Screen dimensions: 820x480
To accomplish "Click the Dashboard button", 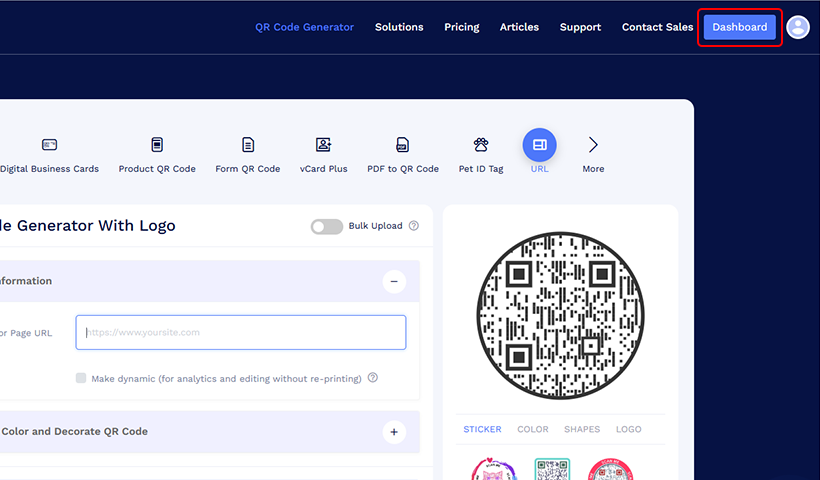I will point(739,27).
